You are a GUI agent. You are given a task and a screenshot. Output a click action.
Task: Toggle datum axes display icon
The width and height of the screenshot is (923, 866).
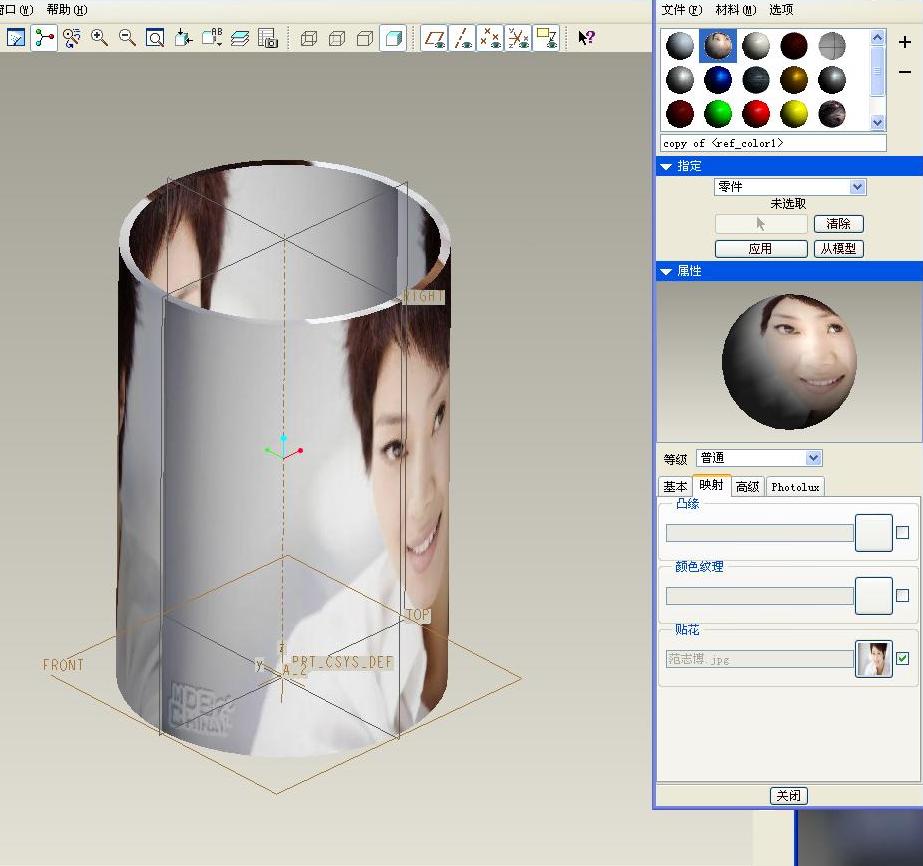(462, 38)
